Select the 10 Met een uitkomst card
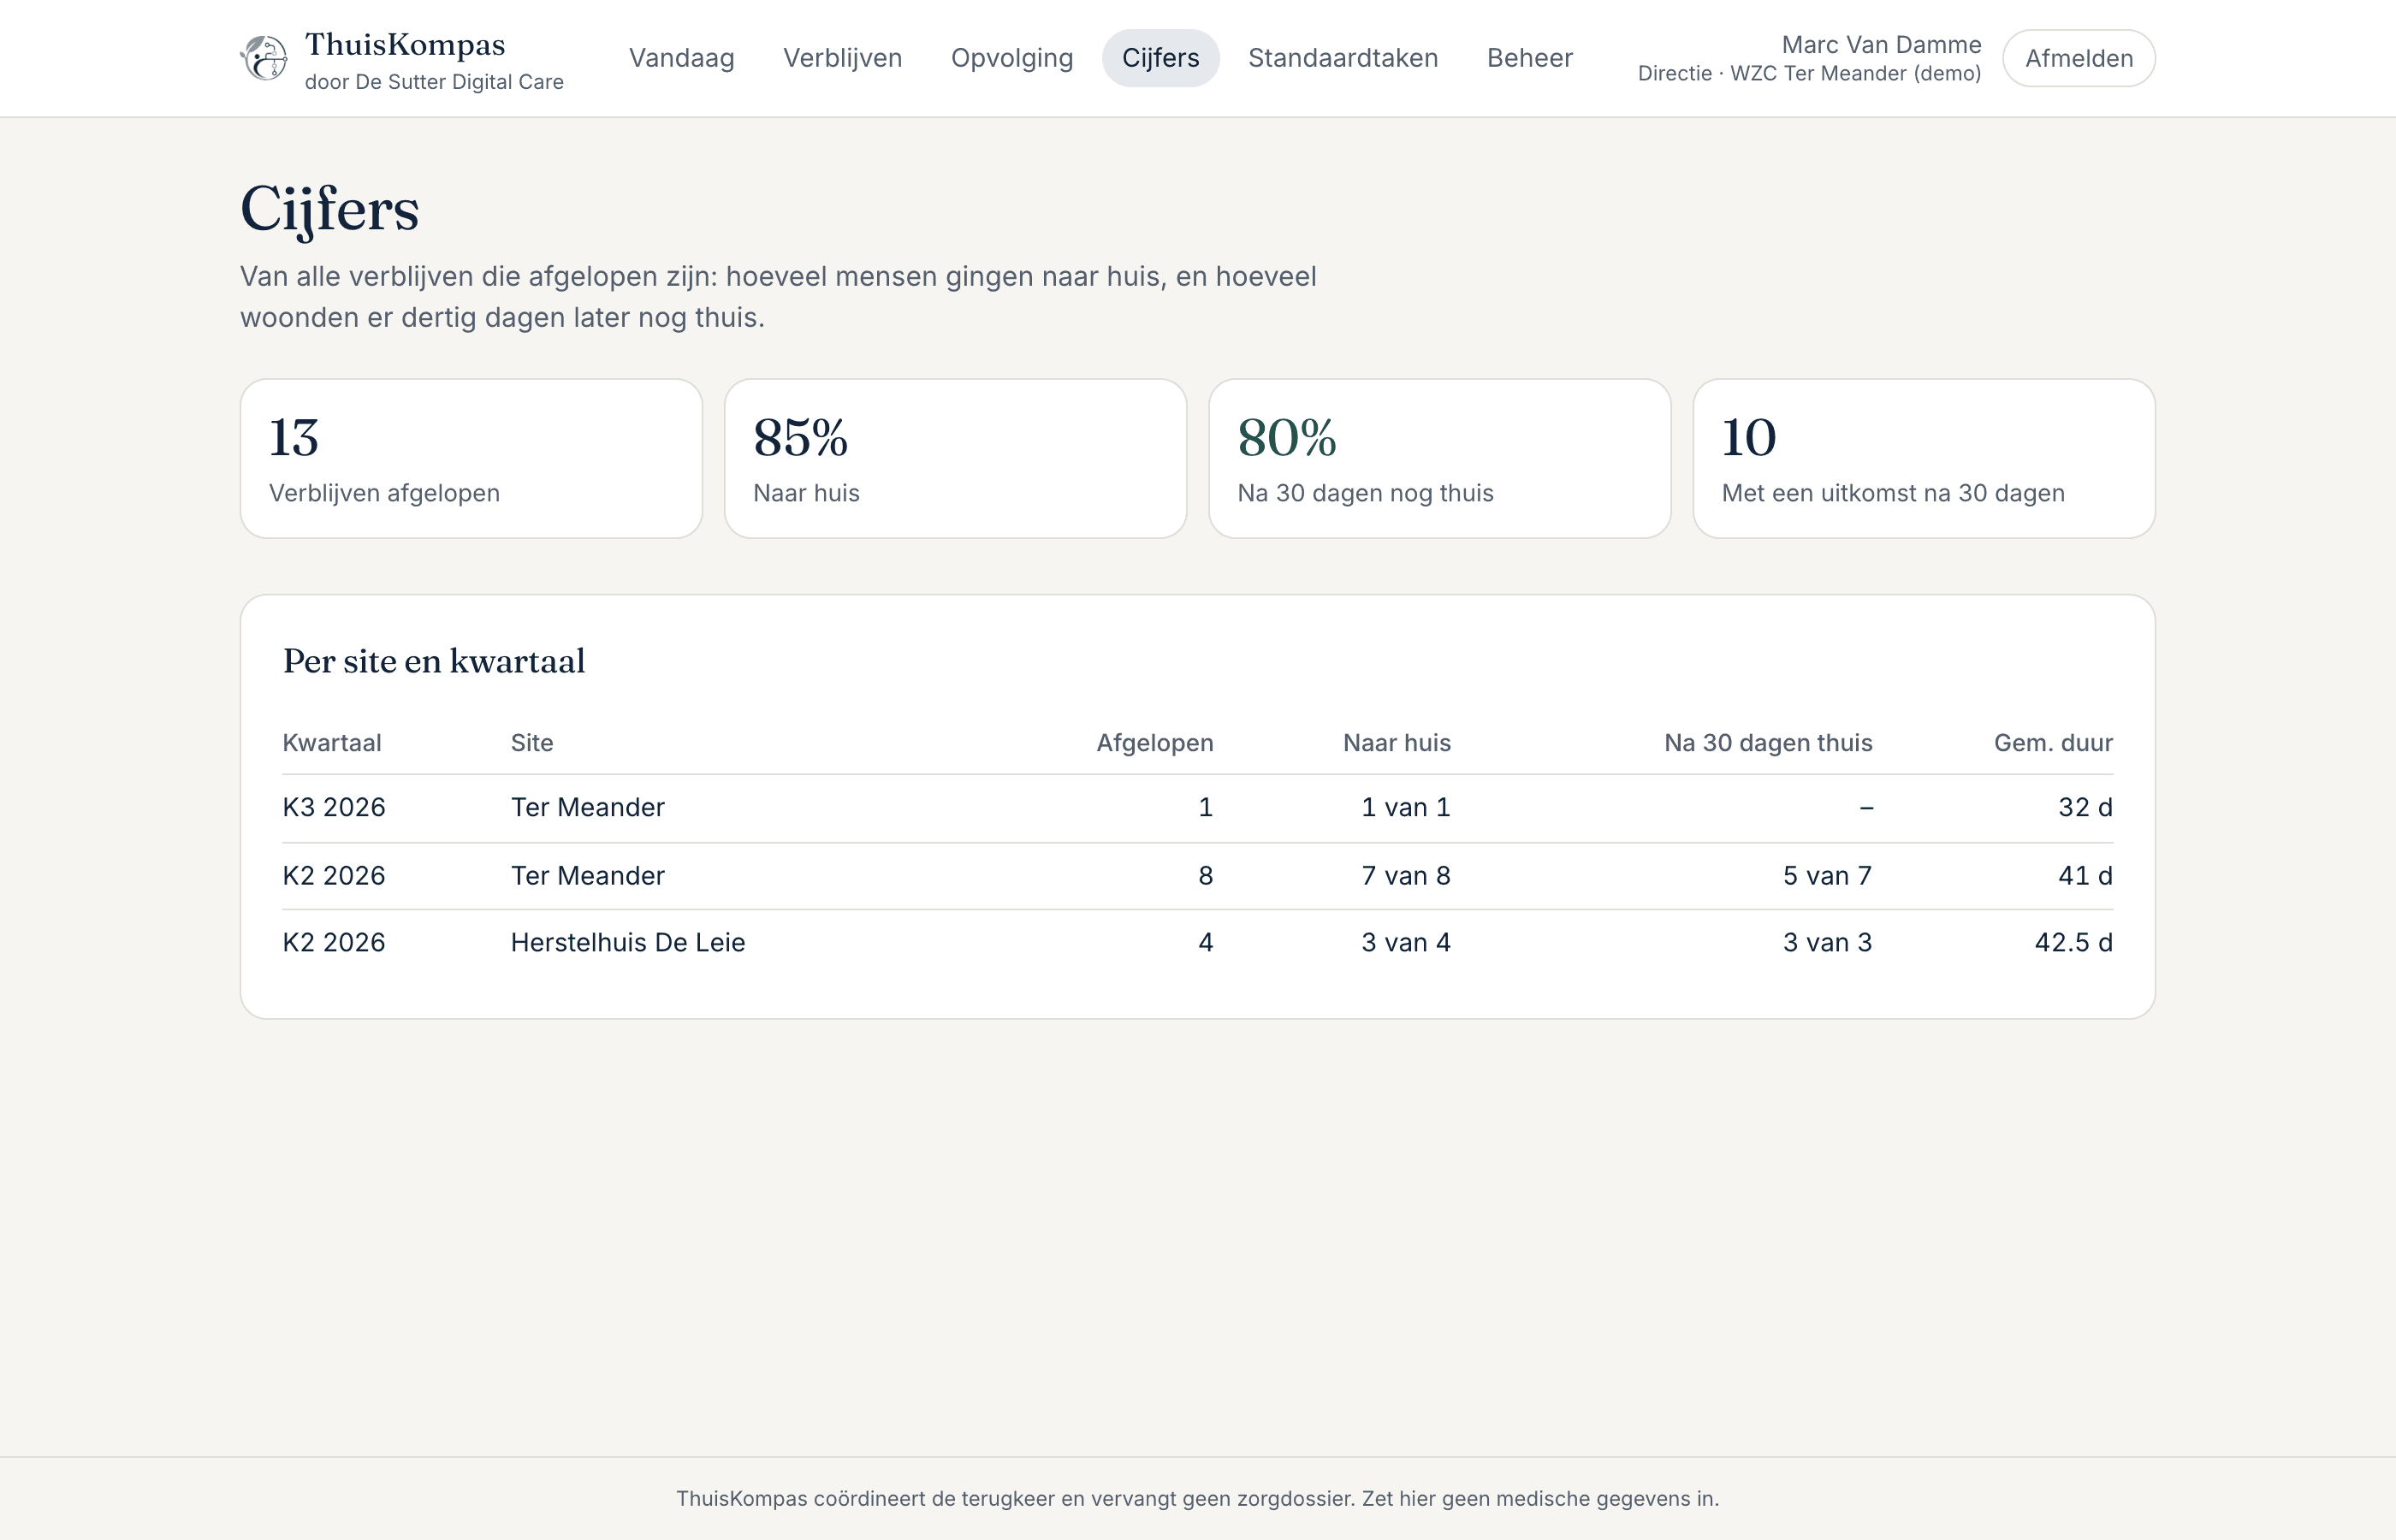 (x=1924, y=458)
